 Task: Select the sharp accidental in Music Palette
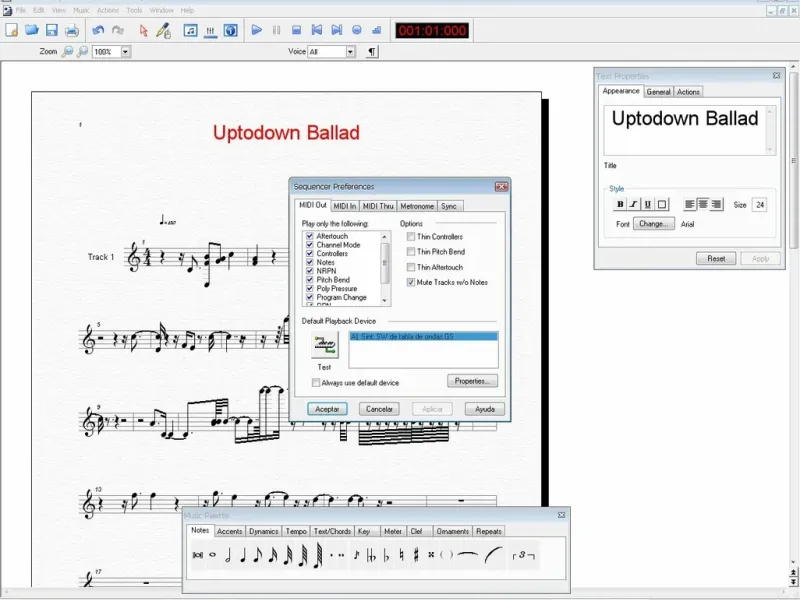[416, 555]
